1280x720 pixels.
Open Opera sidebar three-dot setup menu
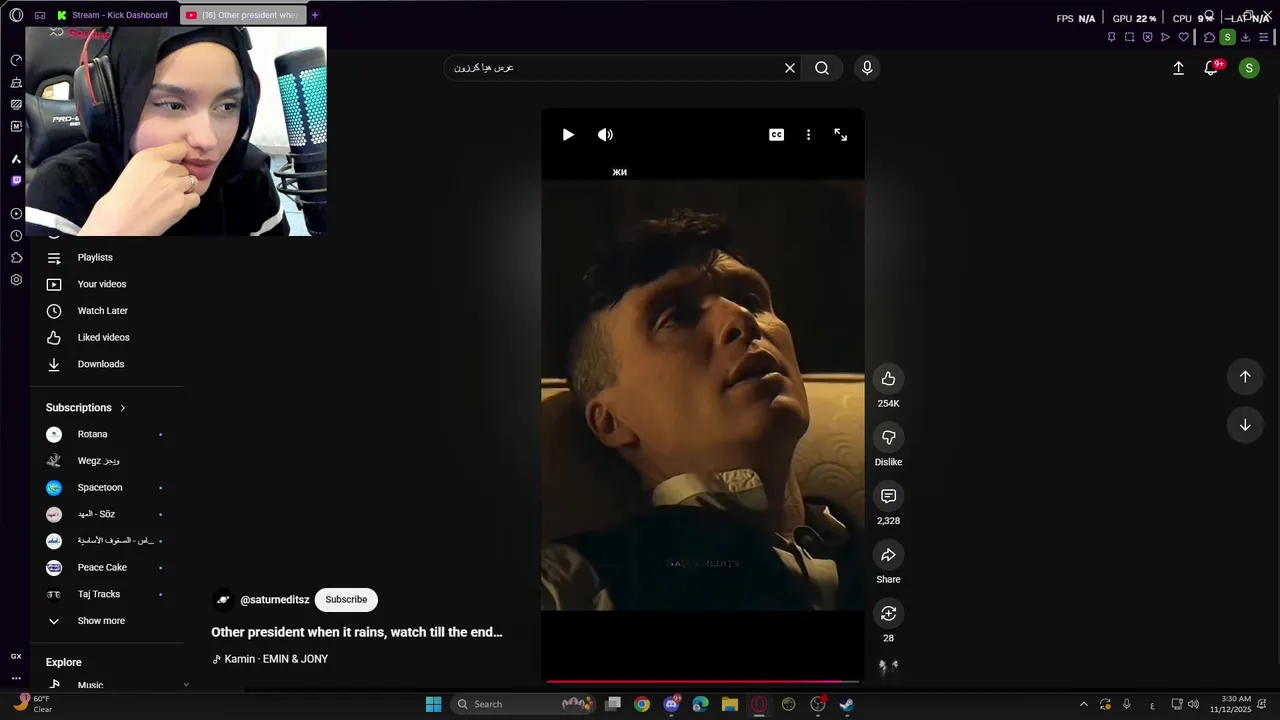click(16, 677)
